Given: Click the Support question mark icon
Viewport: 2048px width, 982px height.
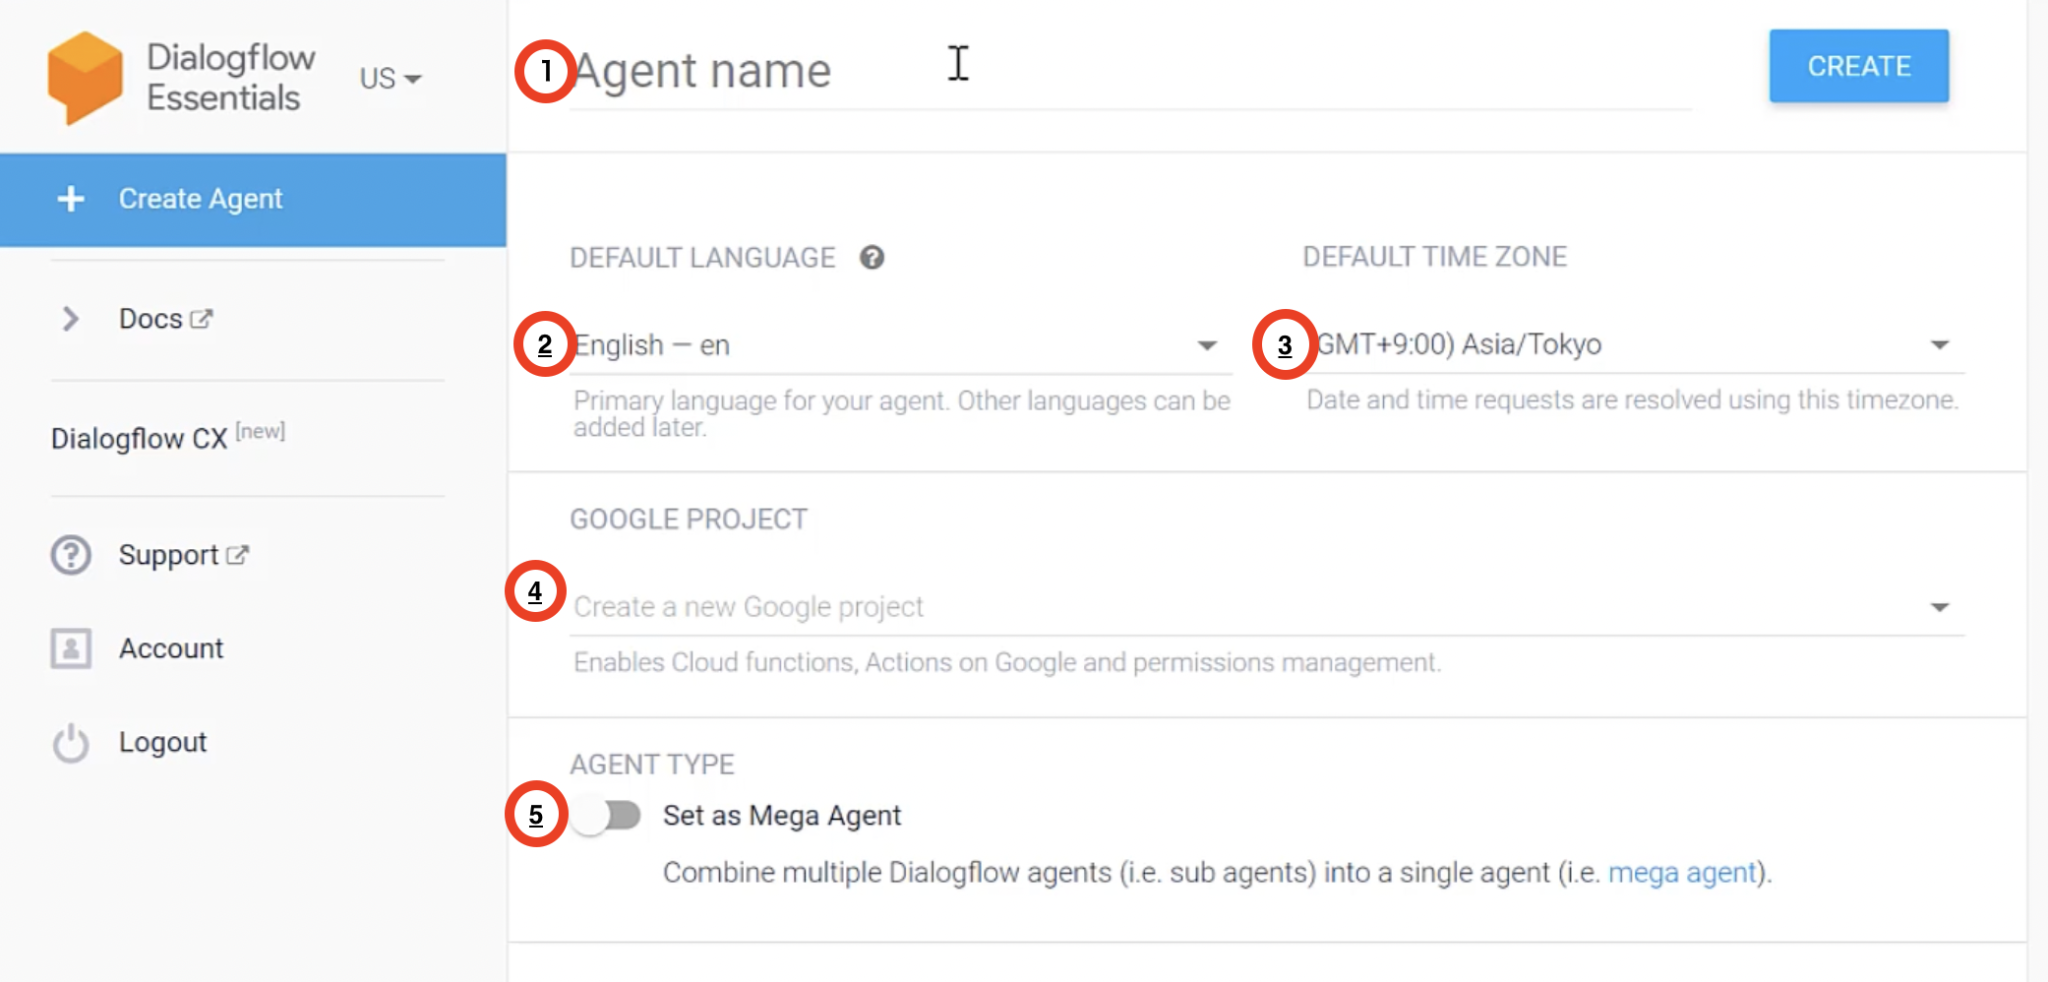Looking at the screenshot, I should 70,555.
